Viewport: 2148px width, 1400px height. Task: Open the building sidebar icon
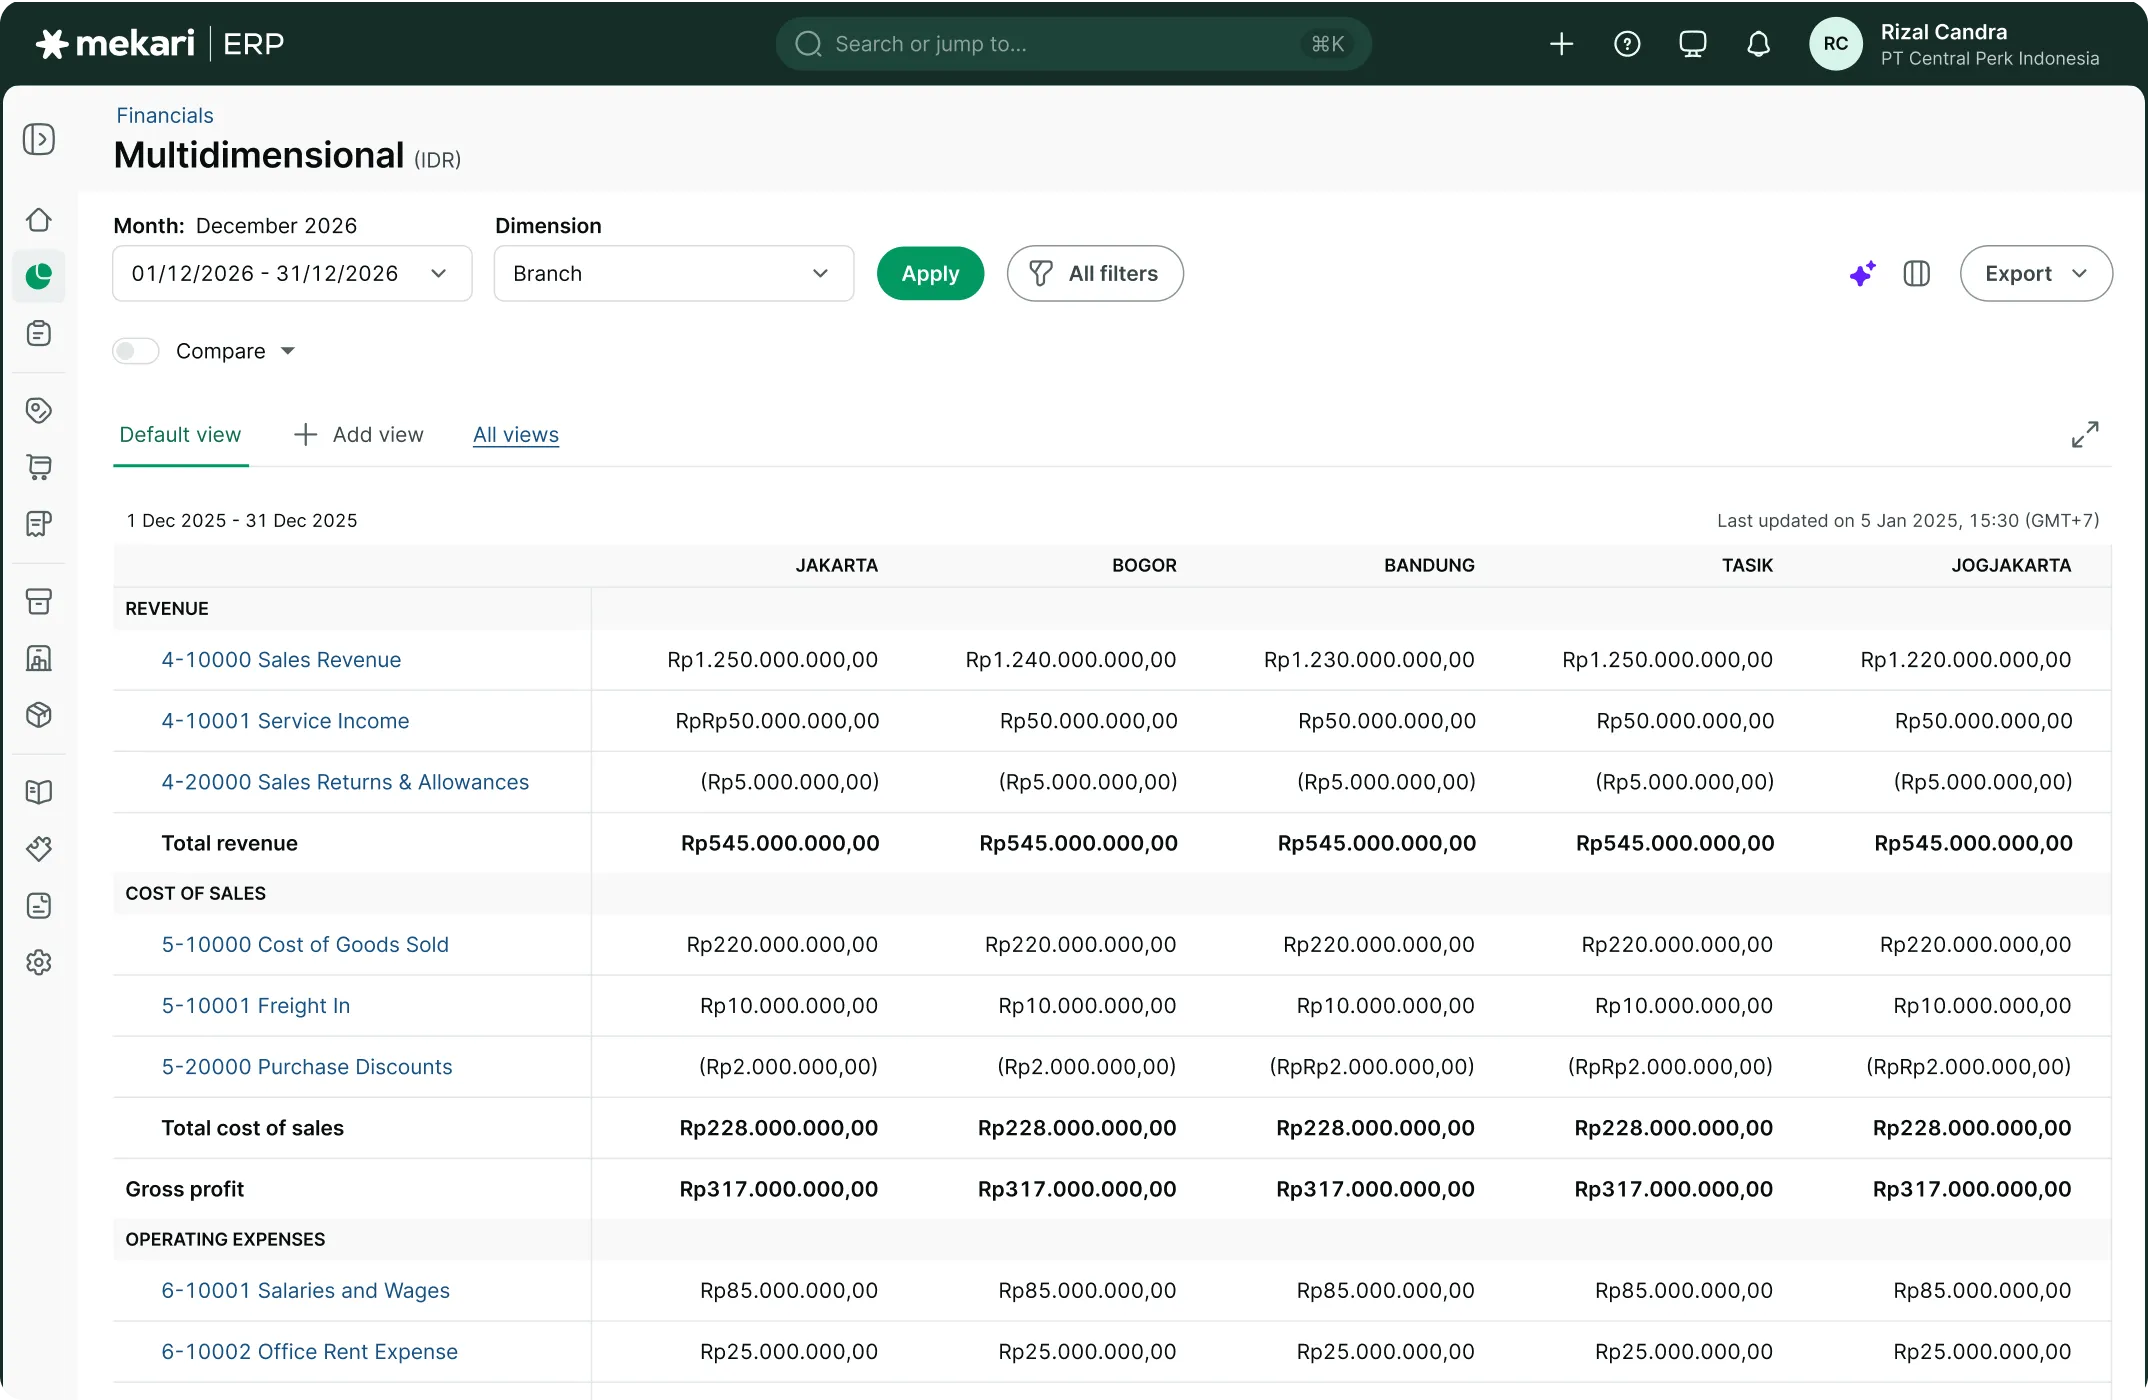(39, 658)
